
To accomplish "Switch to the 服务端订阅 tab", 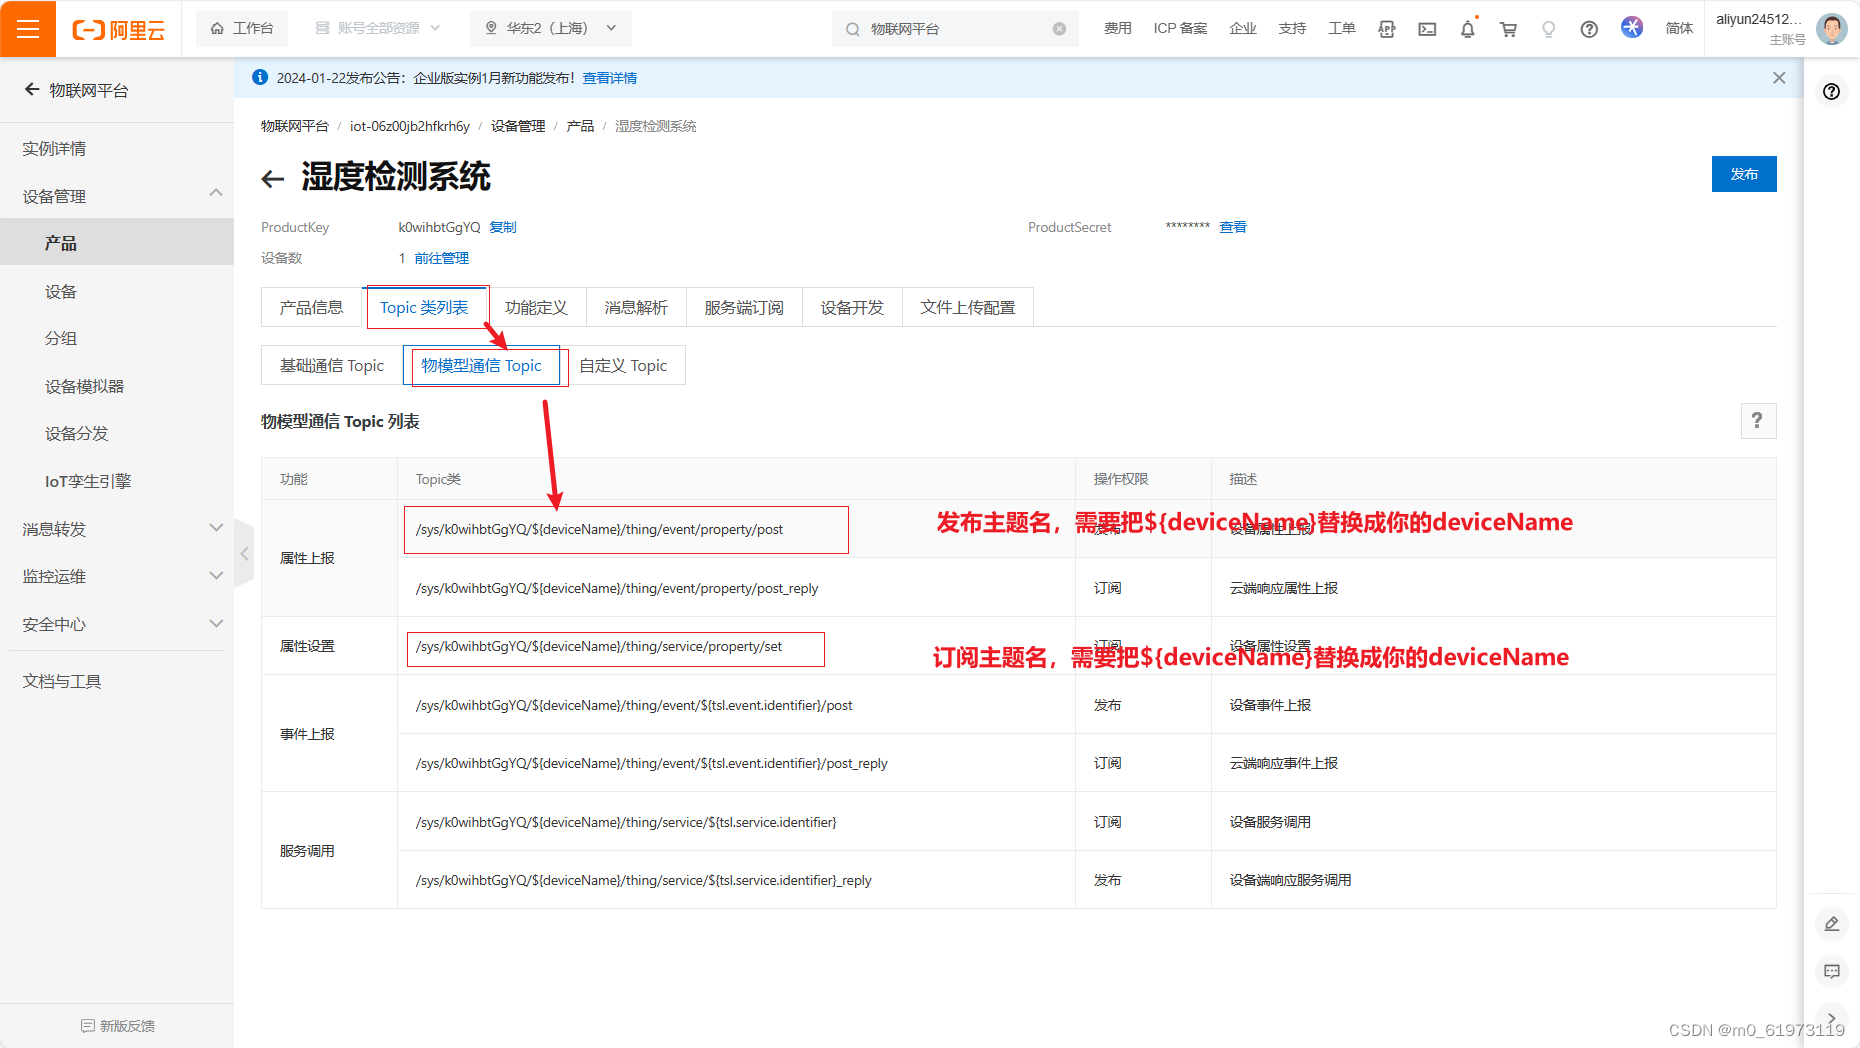I will point(744,307).
